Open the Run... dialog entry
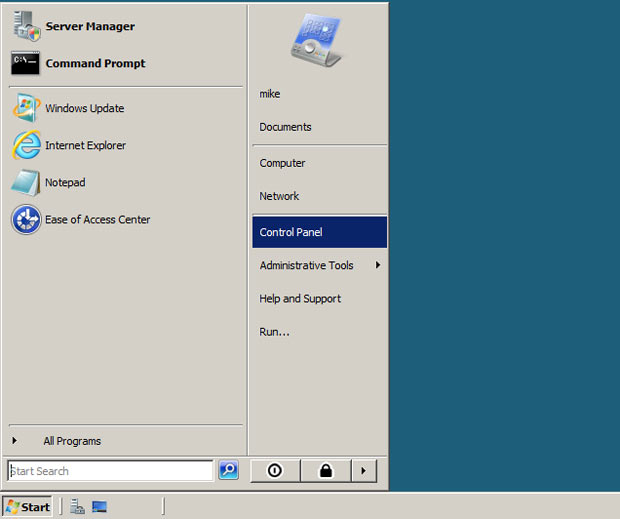620x519 pixels. [x=274, y=332]
